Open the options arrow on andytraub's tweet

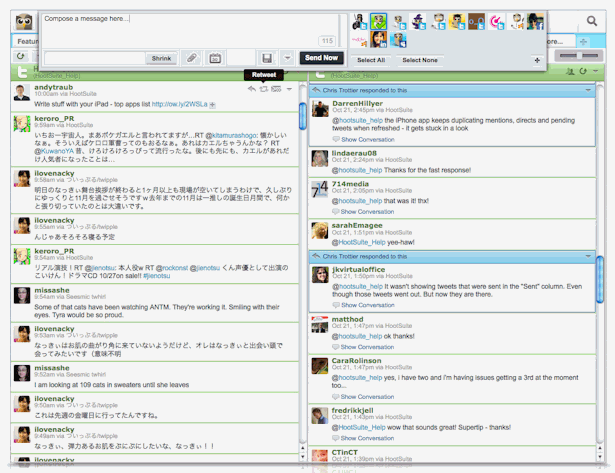click(x=289, y=89)
